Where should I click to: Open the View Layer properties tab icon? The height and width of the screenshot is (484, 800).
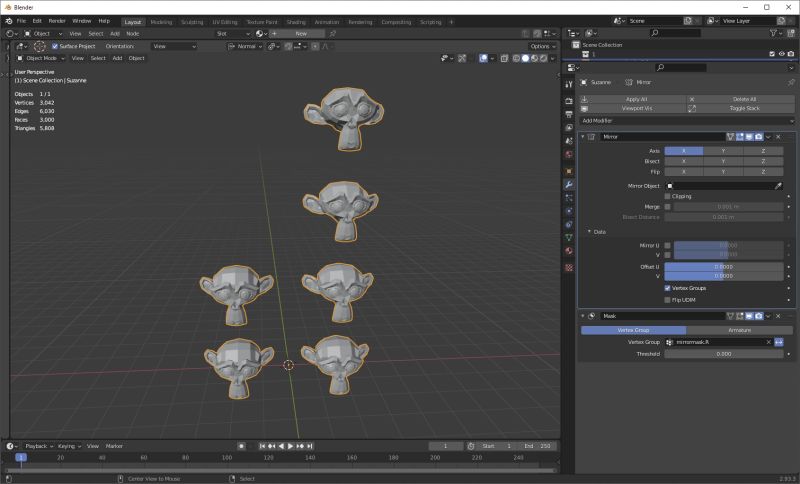[x=569, y=128]
